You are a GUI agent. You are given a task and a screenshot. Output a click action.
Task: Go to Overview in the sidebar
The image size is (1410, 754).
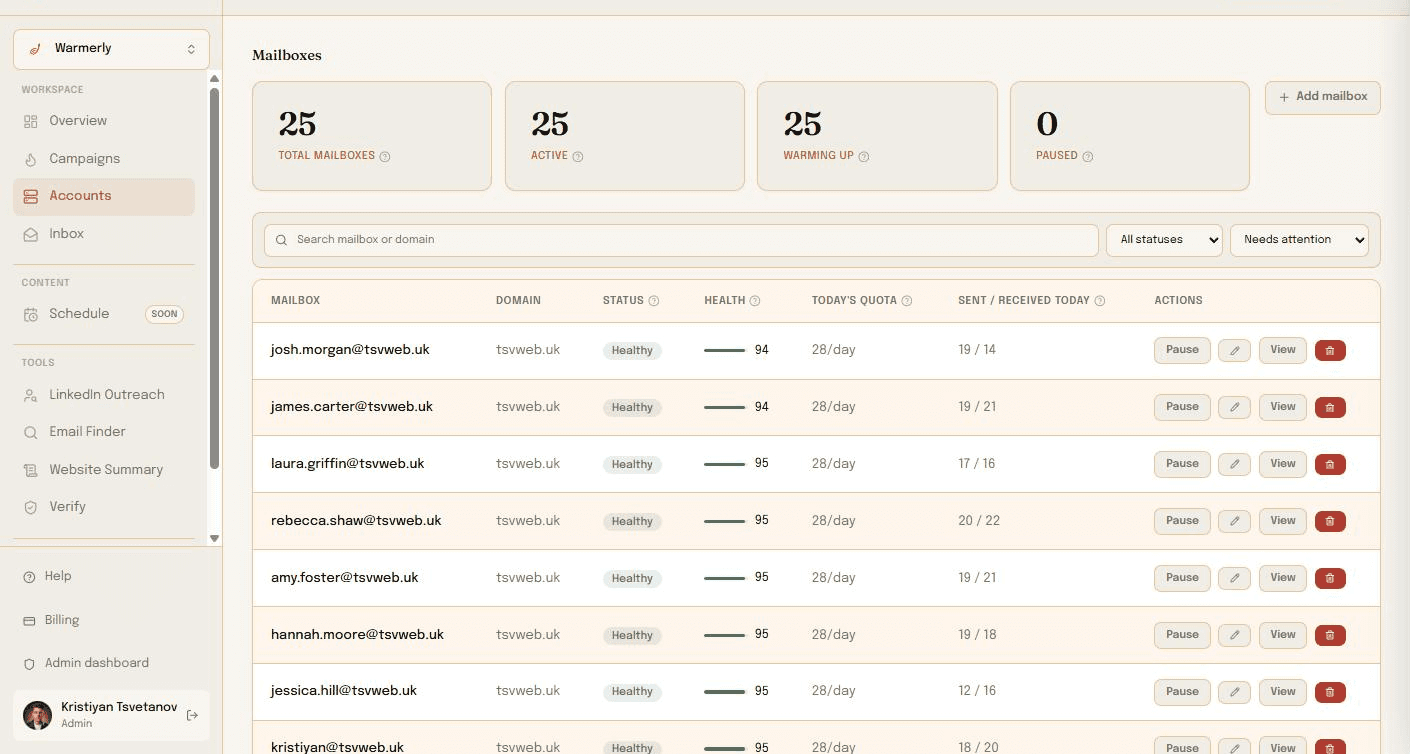click(104, 121)
